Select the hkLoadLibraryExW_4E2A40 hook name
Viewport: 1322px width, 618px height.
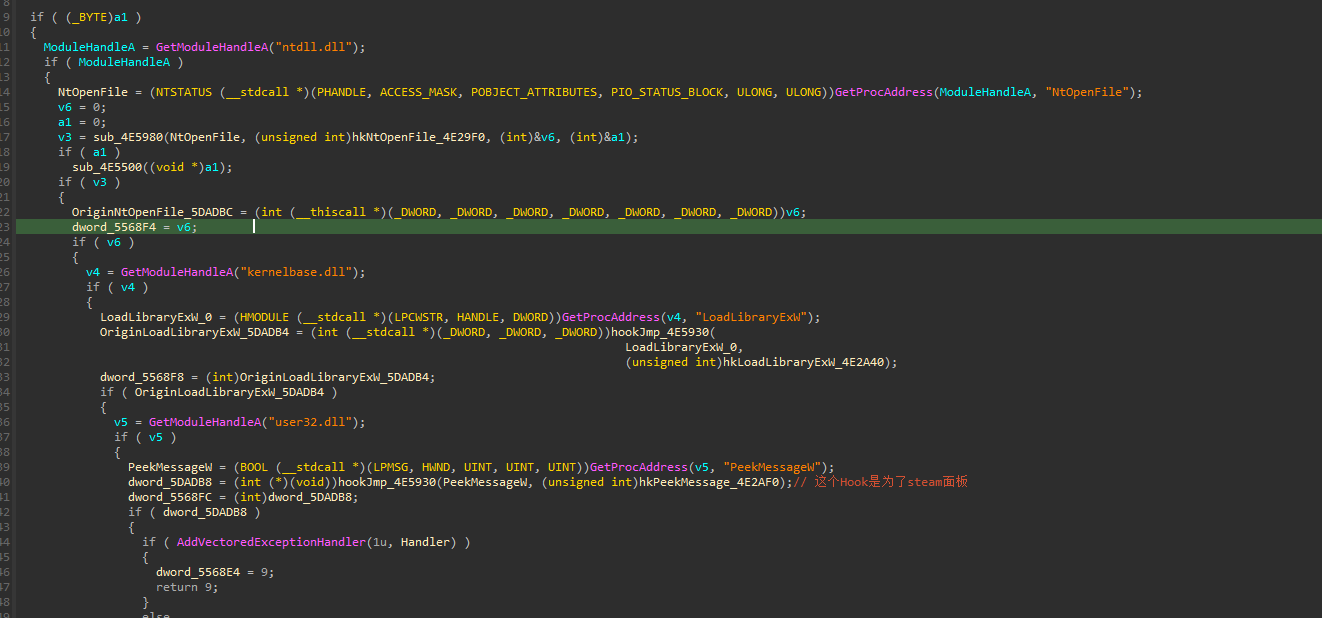808,362
